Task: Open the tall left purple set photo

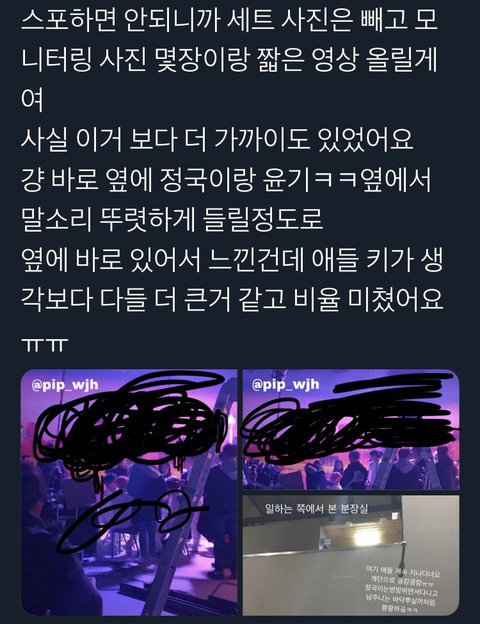Action: click(129, 492)
